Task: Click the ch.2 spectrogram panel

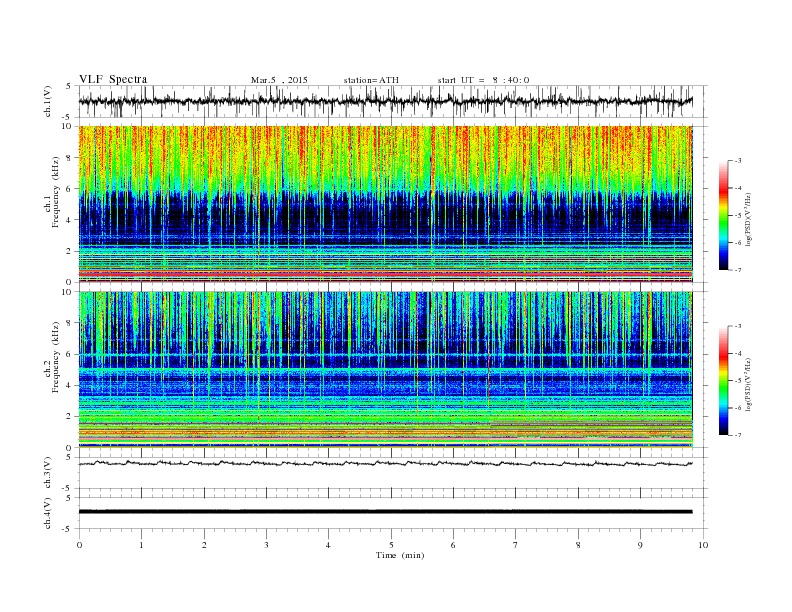Action: click(x=386, y=370)
